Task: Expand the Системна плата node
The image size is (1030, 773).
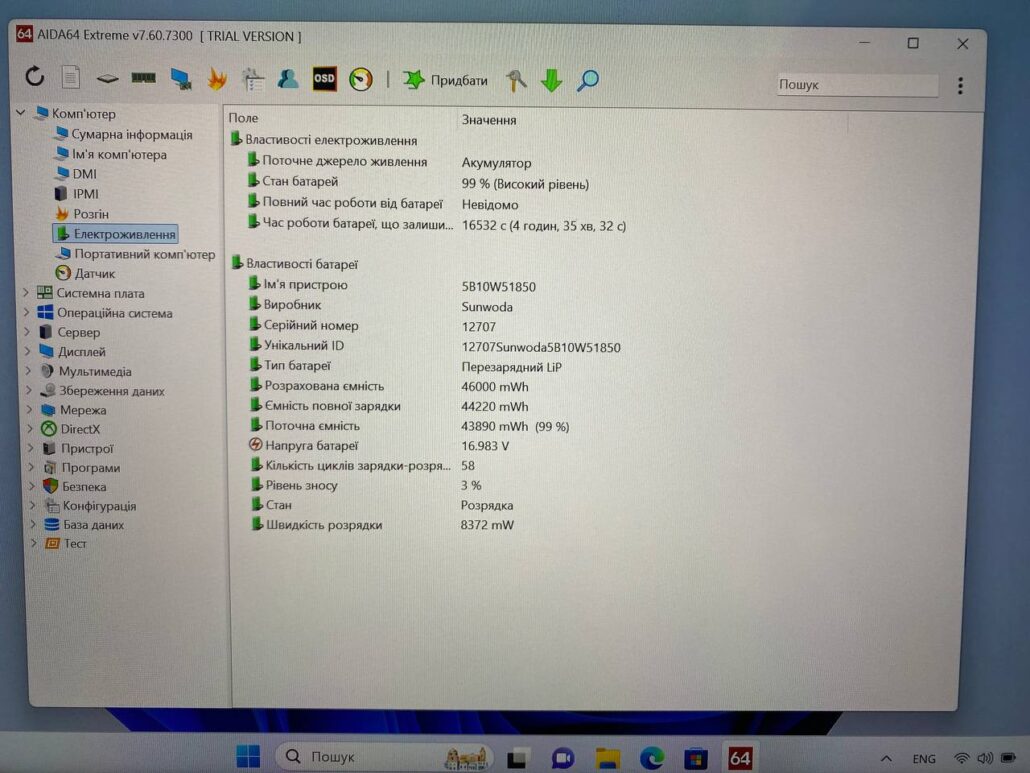Action: (x=26, y=293)
